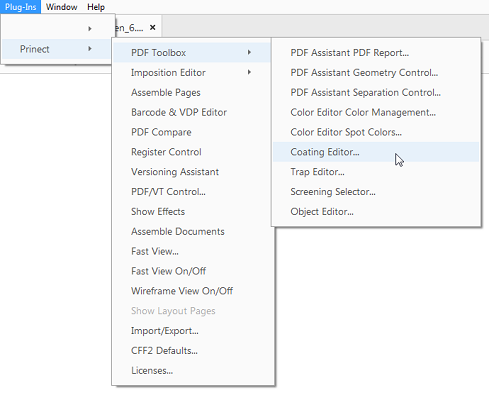
Task: Open the Help menu
Action: tap(96, 7)
